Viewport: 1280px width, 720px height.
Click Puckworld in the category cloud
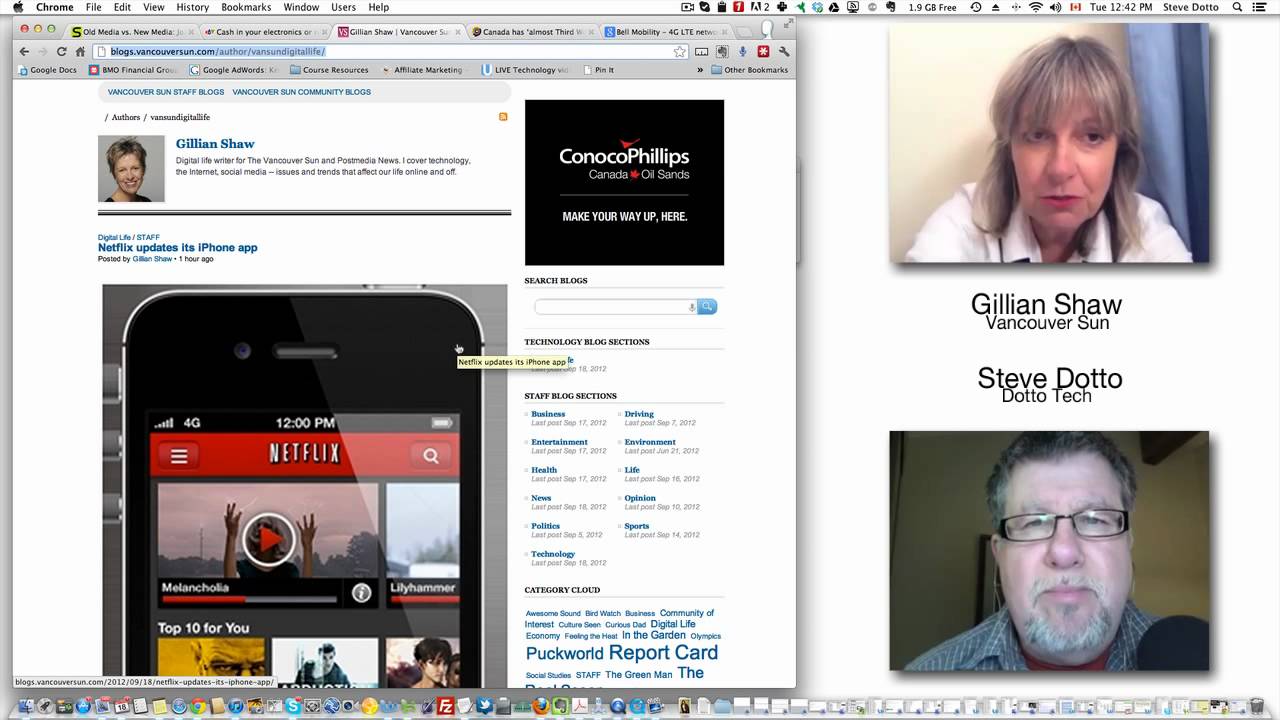[564, 654]
